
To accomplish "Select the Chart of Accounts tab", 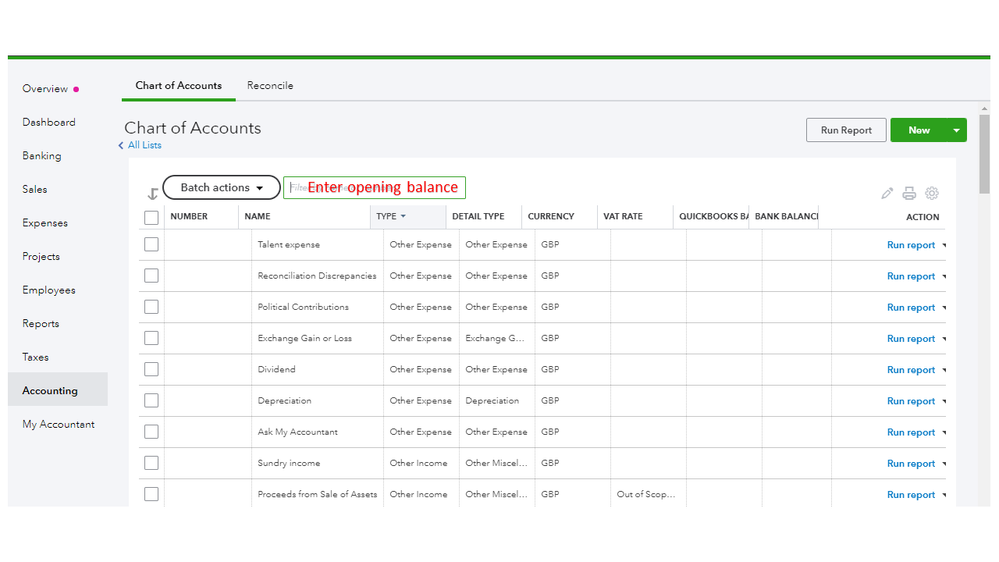I will (x=178, y=85).
